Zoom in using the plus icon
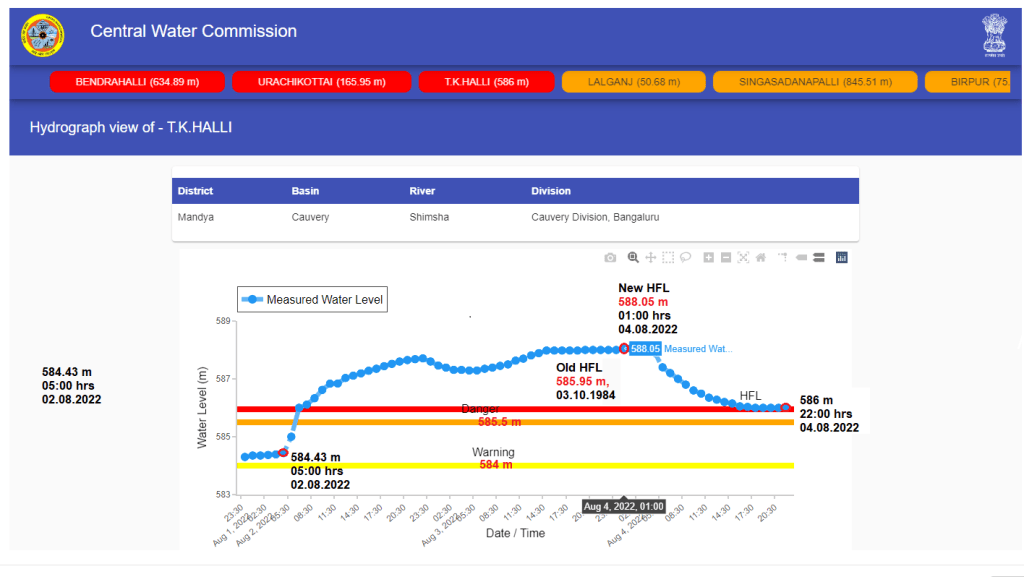 [709, 257]
